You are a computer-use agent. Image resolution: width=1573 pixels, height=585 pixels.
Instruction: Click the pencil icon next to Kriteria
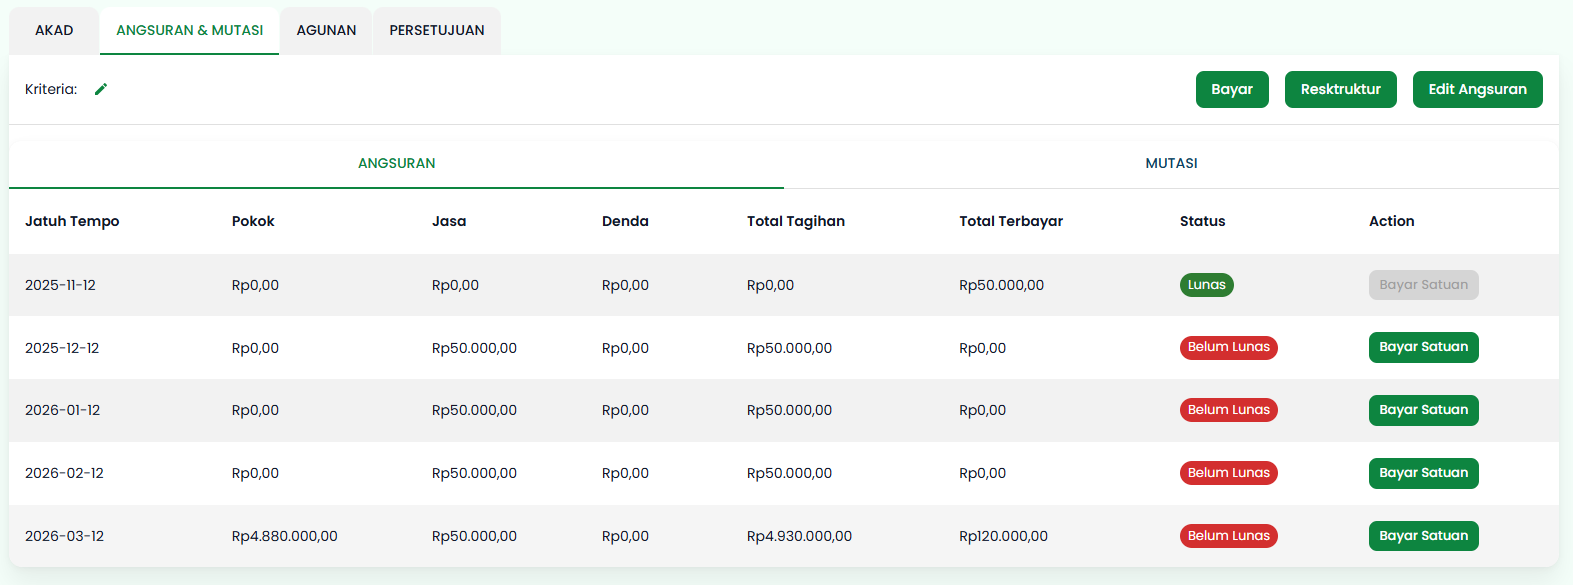(101, 89)
